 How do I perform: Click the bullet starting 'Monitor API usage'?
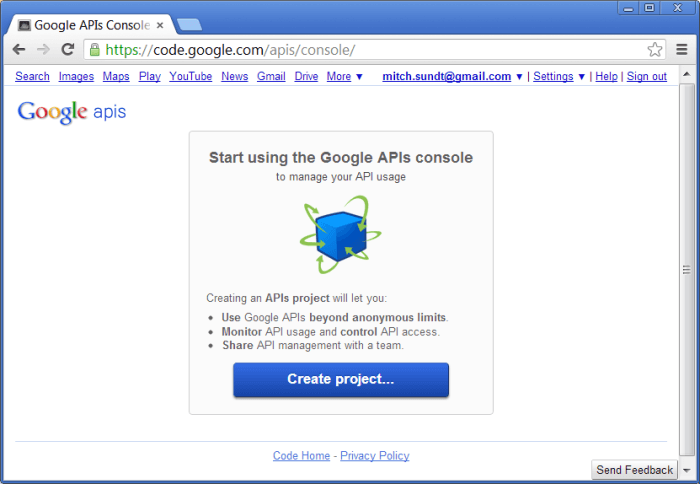tap(331, 332)
